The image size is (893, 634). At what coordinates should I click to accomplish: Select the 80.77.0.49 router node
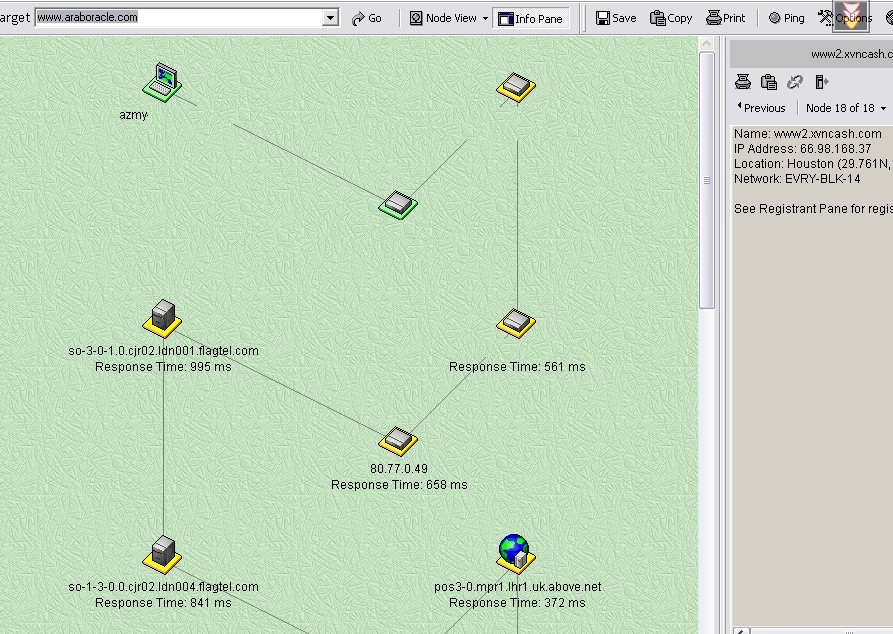(x=398, y=440)
